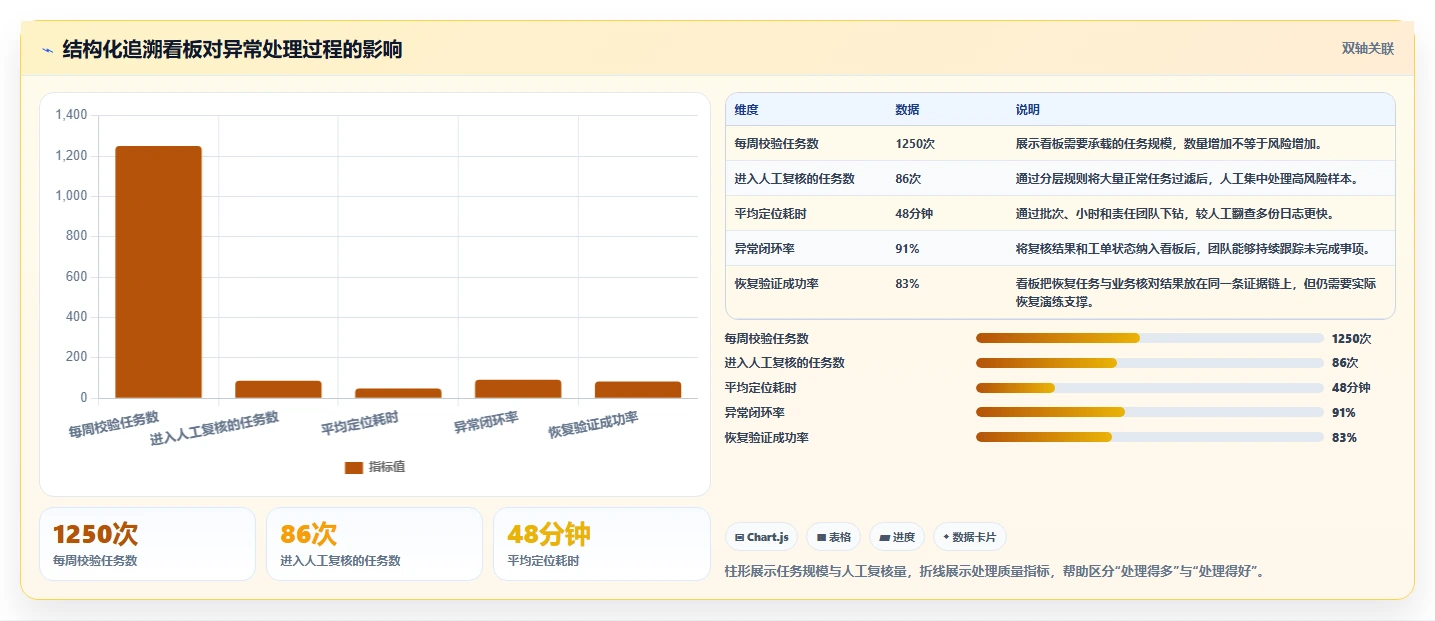
Task: Click the 每周校验任务数 progress bar
Action: pyautogui.click(x=1150, y=338)
